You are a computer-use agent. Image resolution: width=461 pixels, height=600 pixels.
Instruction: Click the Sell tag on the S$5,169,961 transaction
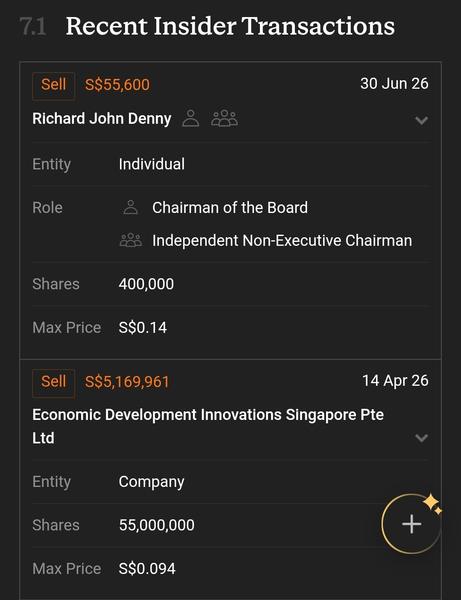pyautogui.click(x=54, y=382)
